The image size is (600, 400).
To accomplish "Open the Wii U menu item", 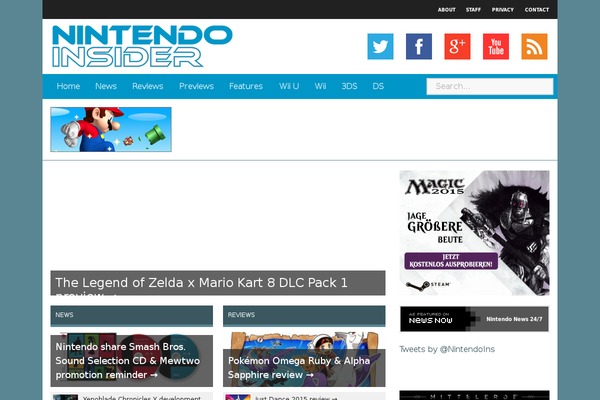I will [289, 86].
